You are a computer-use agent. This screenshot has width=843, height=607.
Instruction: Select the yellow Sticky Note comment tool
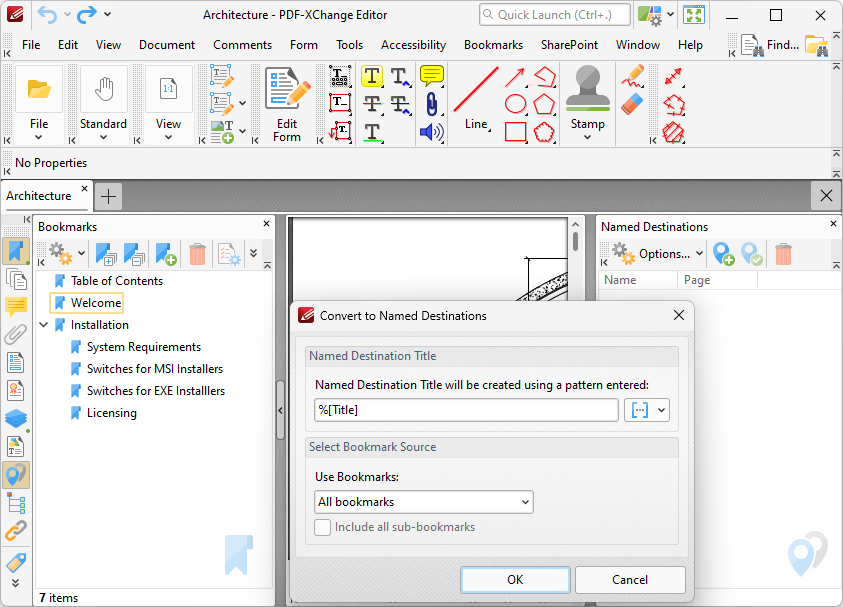[x=432, y=76]
